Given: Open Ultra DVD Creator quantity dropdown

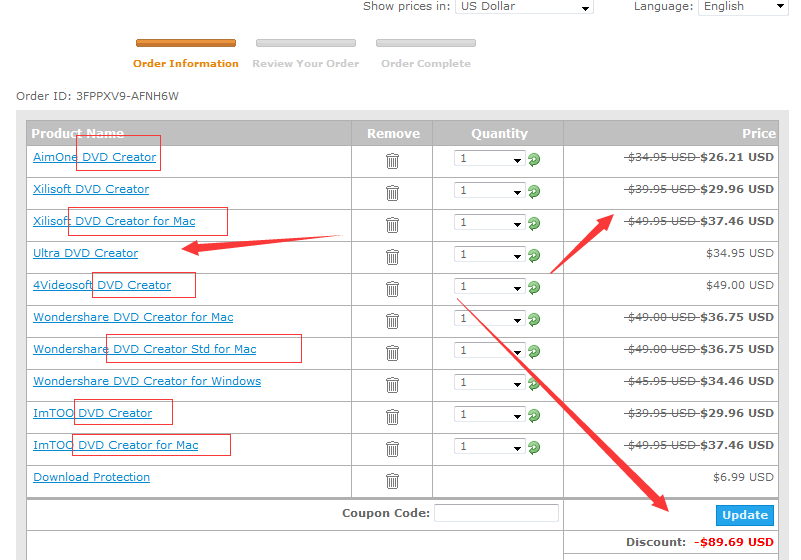Looking at the screenshot, I should pyautogui.click(x=489, y=254).
